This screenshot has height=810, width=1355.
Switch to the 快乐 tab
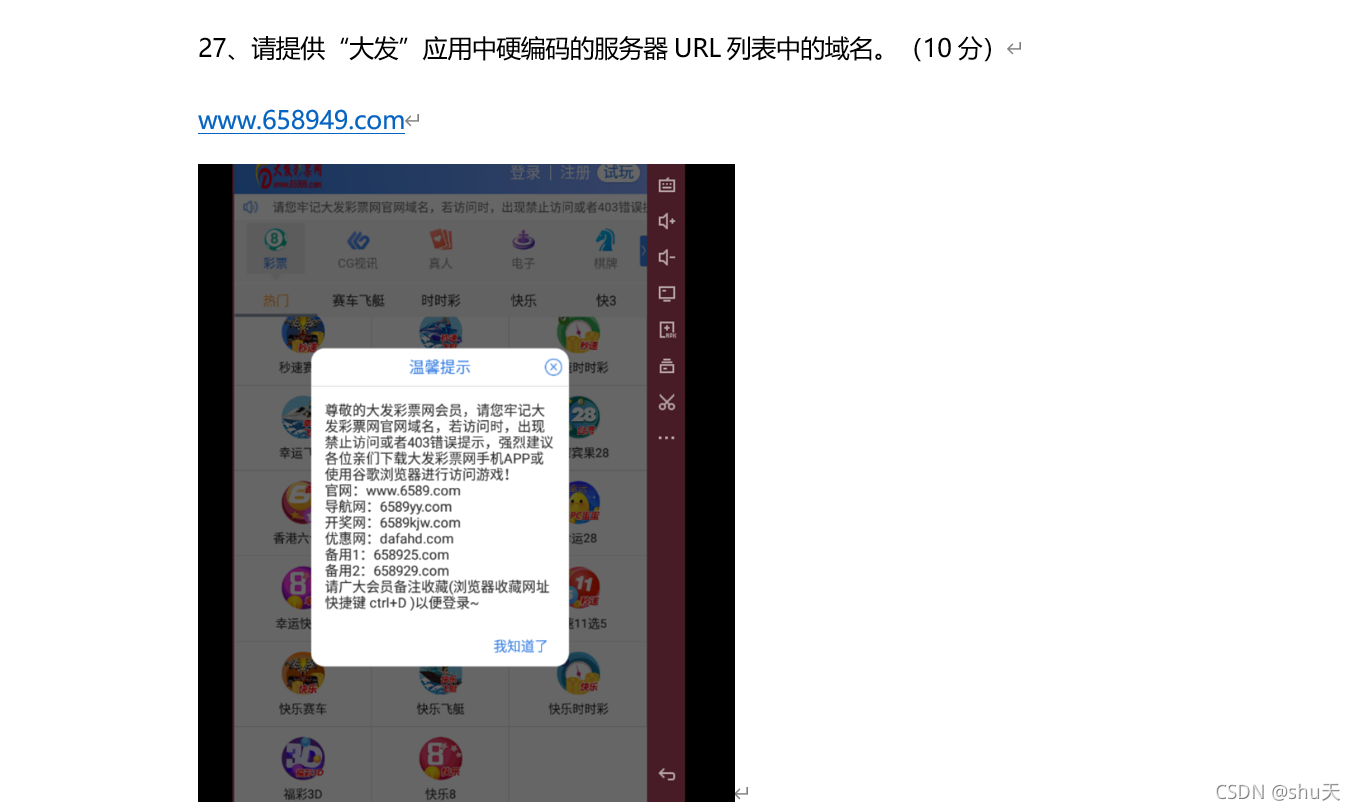pos(523,300)
